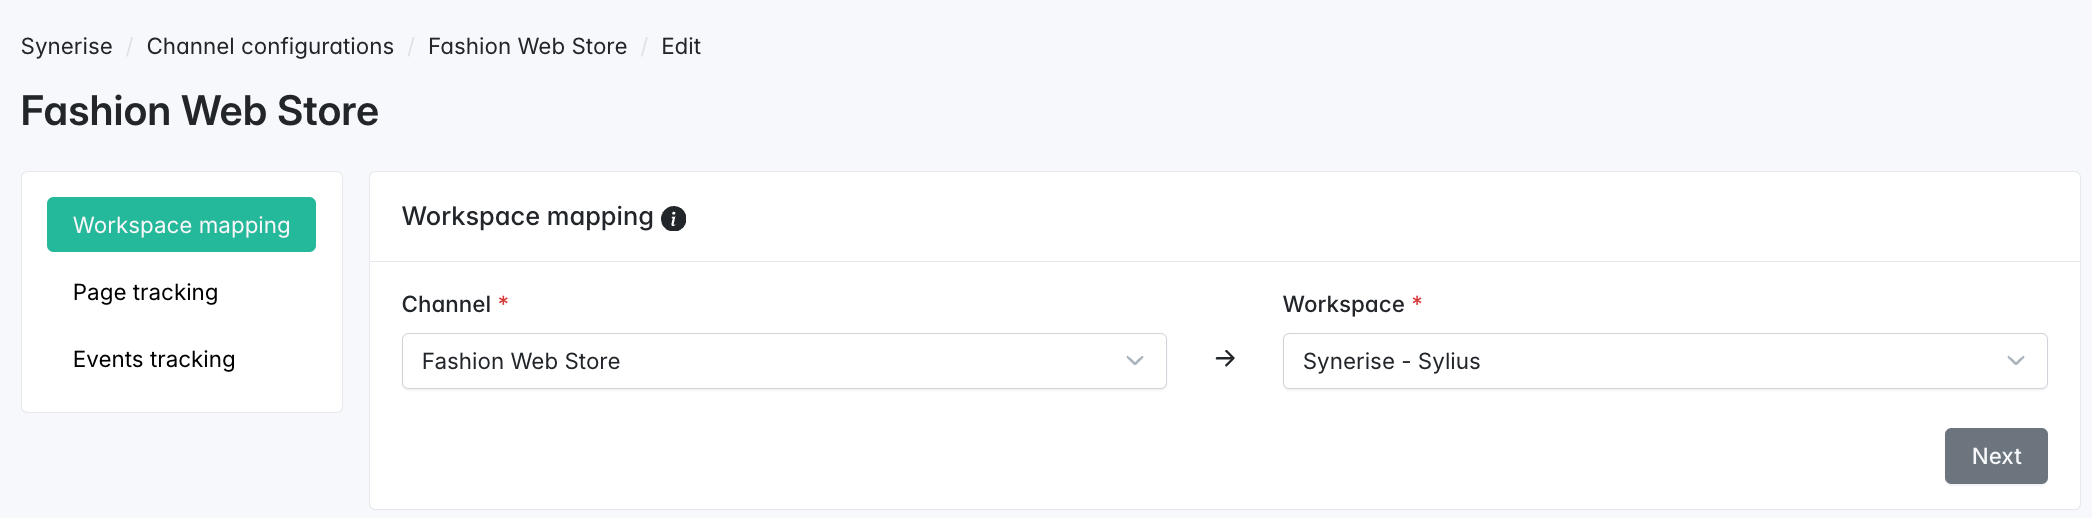The height and width of the screenshot is (518, 2092).
Task: Click the chevron in the Workspace dropdown
Action: [x=2016, y=361]
